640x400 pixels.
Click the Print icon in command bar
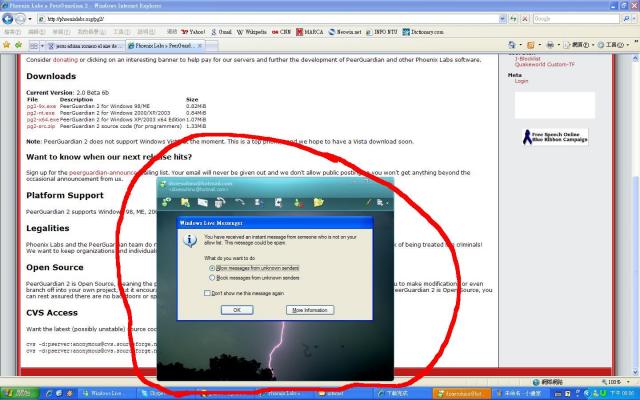click(550, 45)
